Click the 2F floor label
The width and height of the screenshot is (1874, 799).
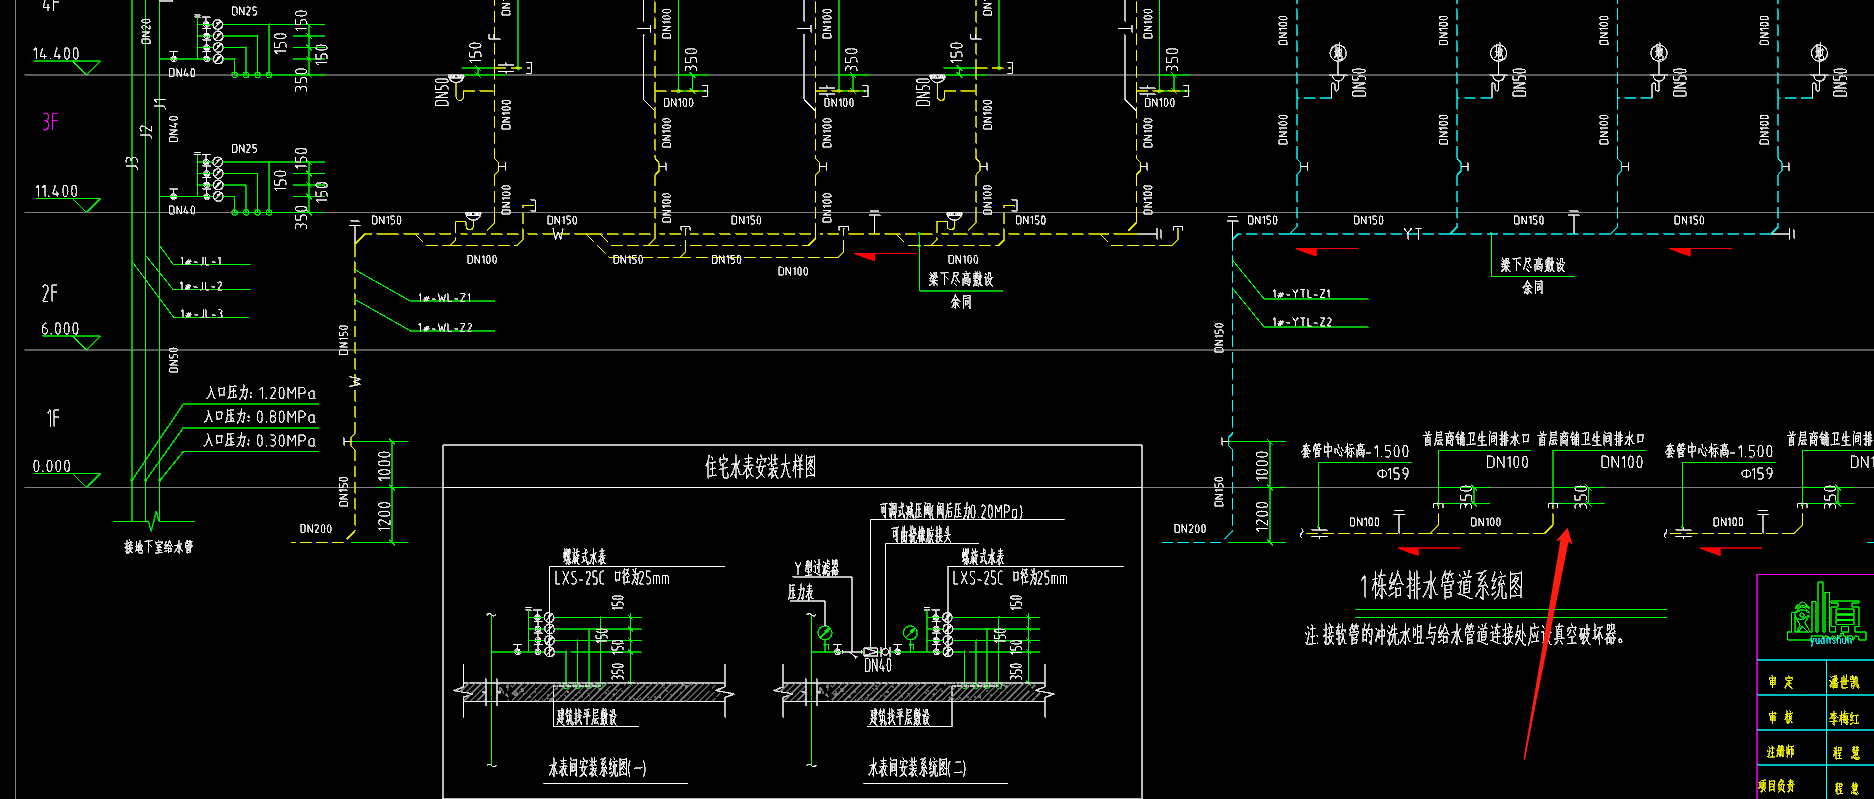pyautogui.click(x=50, y=293)
